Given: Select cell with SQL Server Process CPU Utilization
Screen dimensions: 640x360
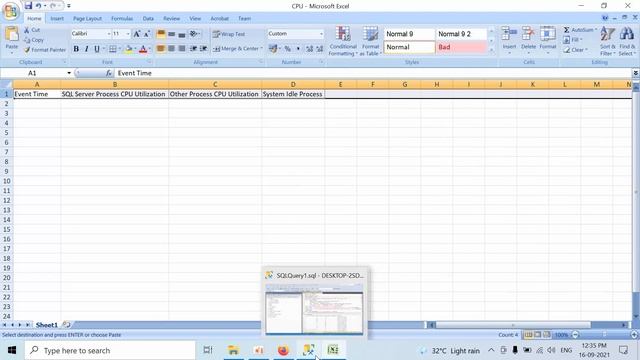Looking at the screenshot, I should [114, 94].
